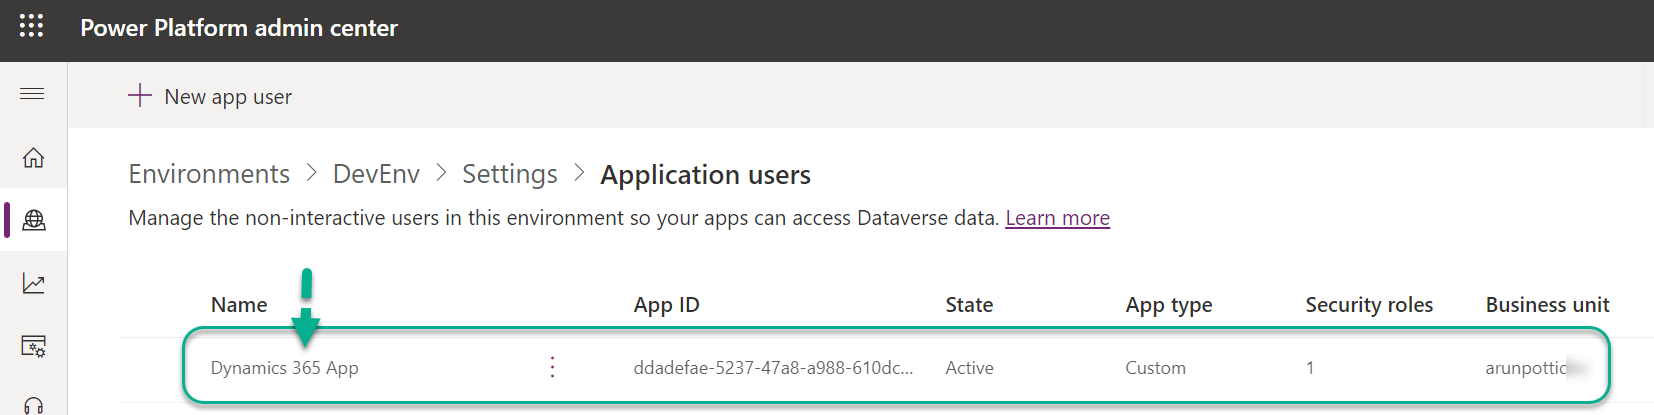
Task: Sort by the App type column header
Action: click(x=1168, y=305)
